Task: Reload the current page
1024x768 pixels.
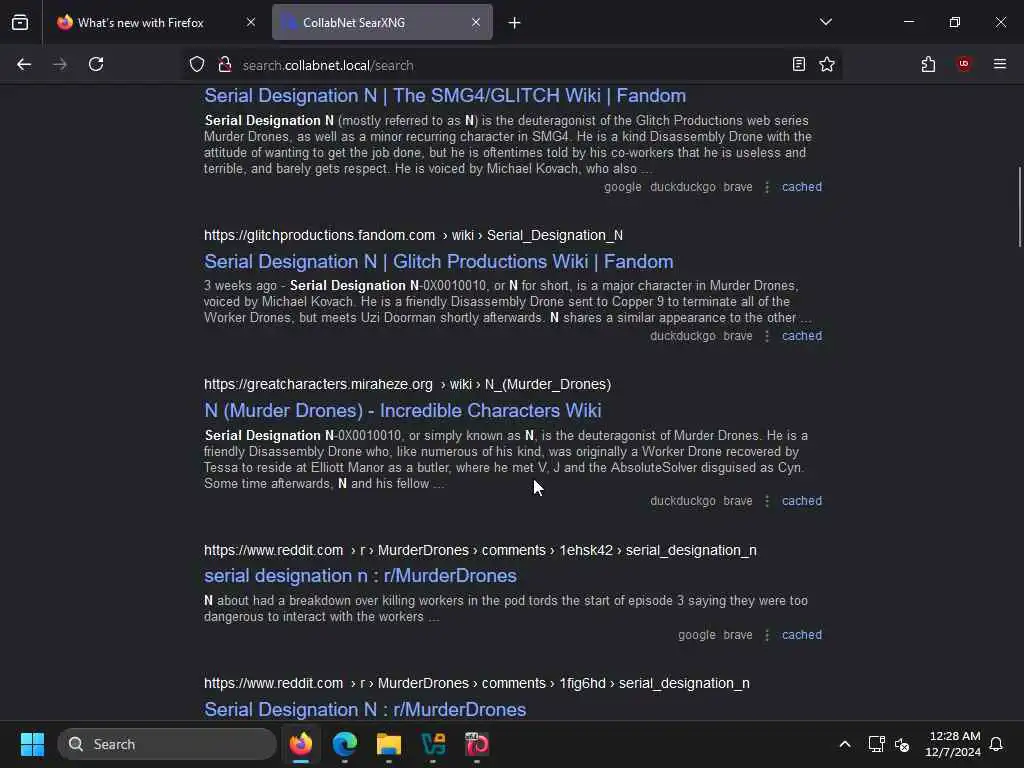Action: click(x=96, y=64)
